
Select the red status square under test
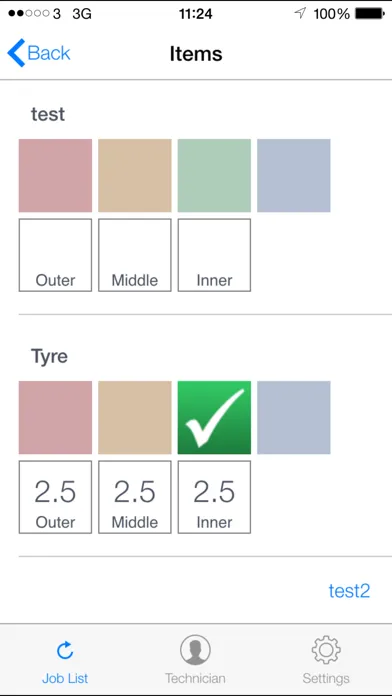(55, 175)
